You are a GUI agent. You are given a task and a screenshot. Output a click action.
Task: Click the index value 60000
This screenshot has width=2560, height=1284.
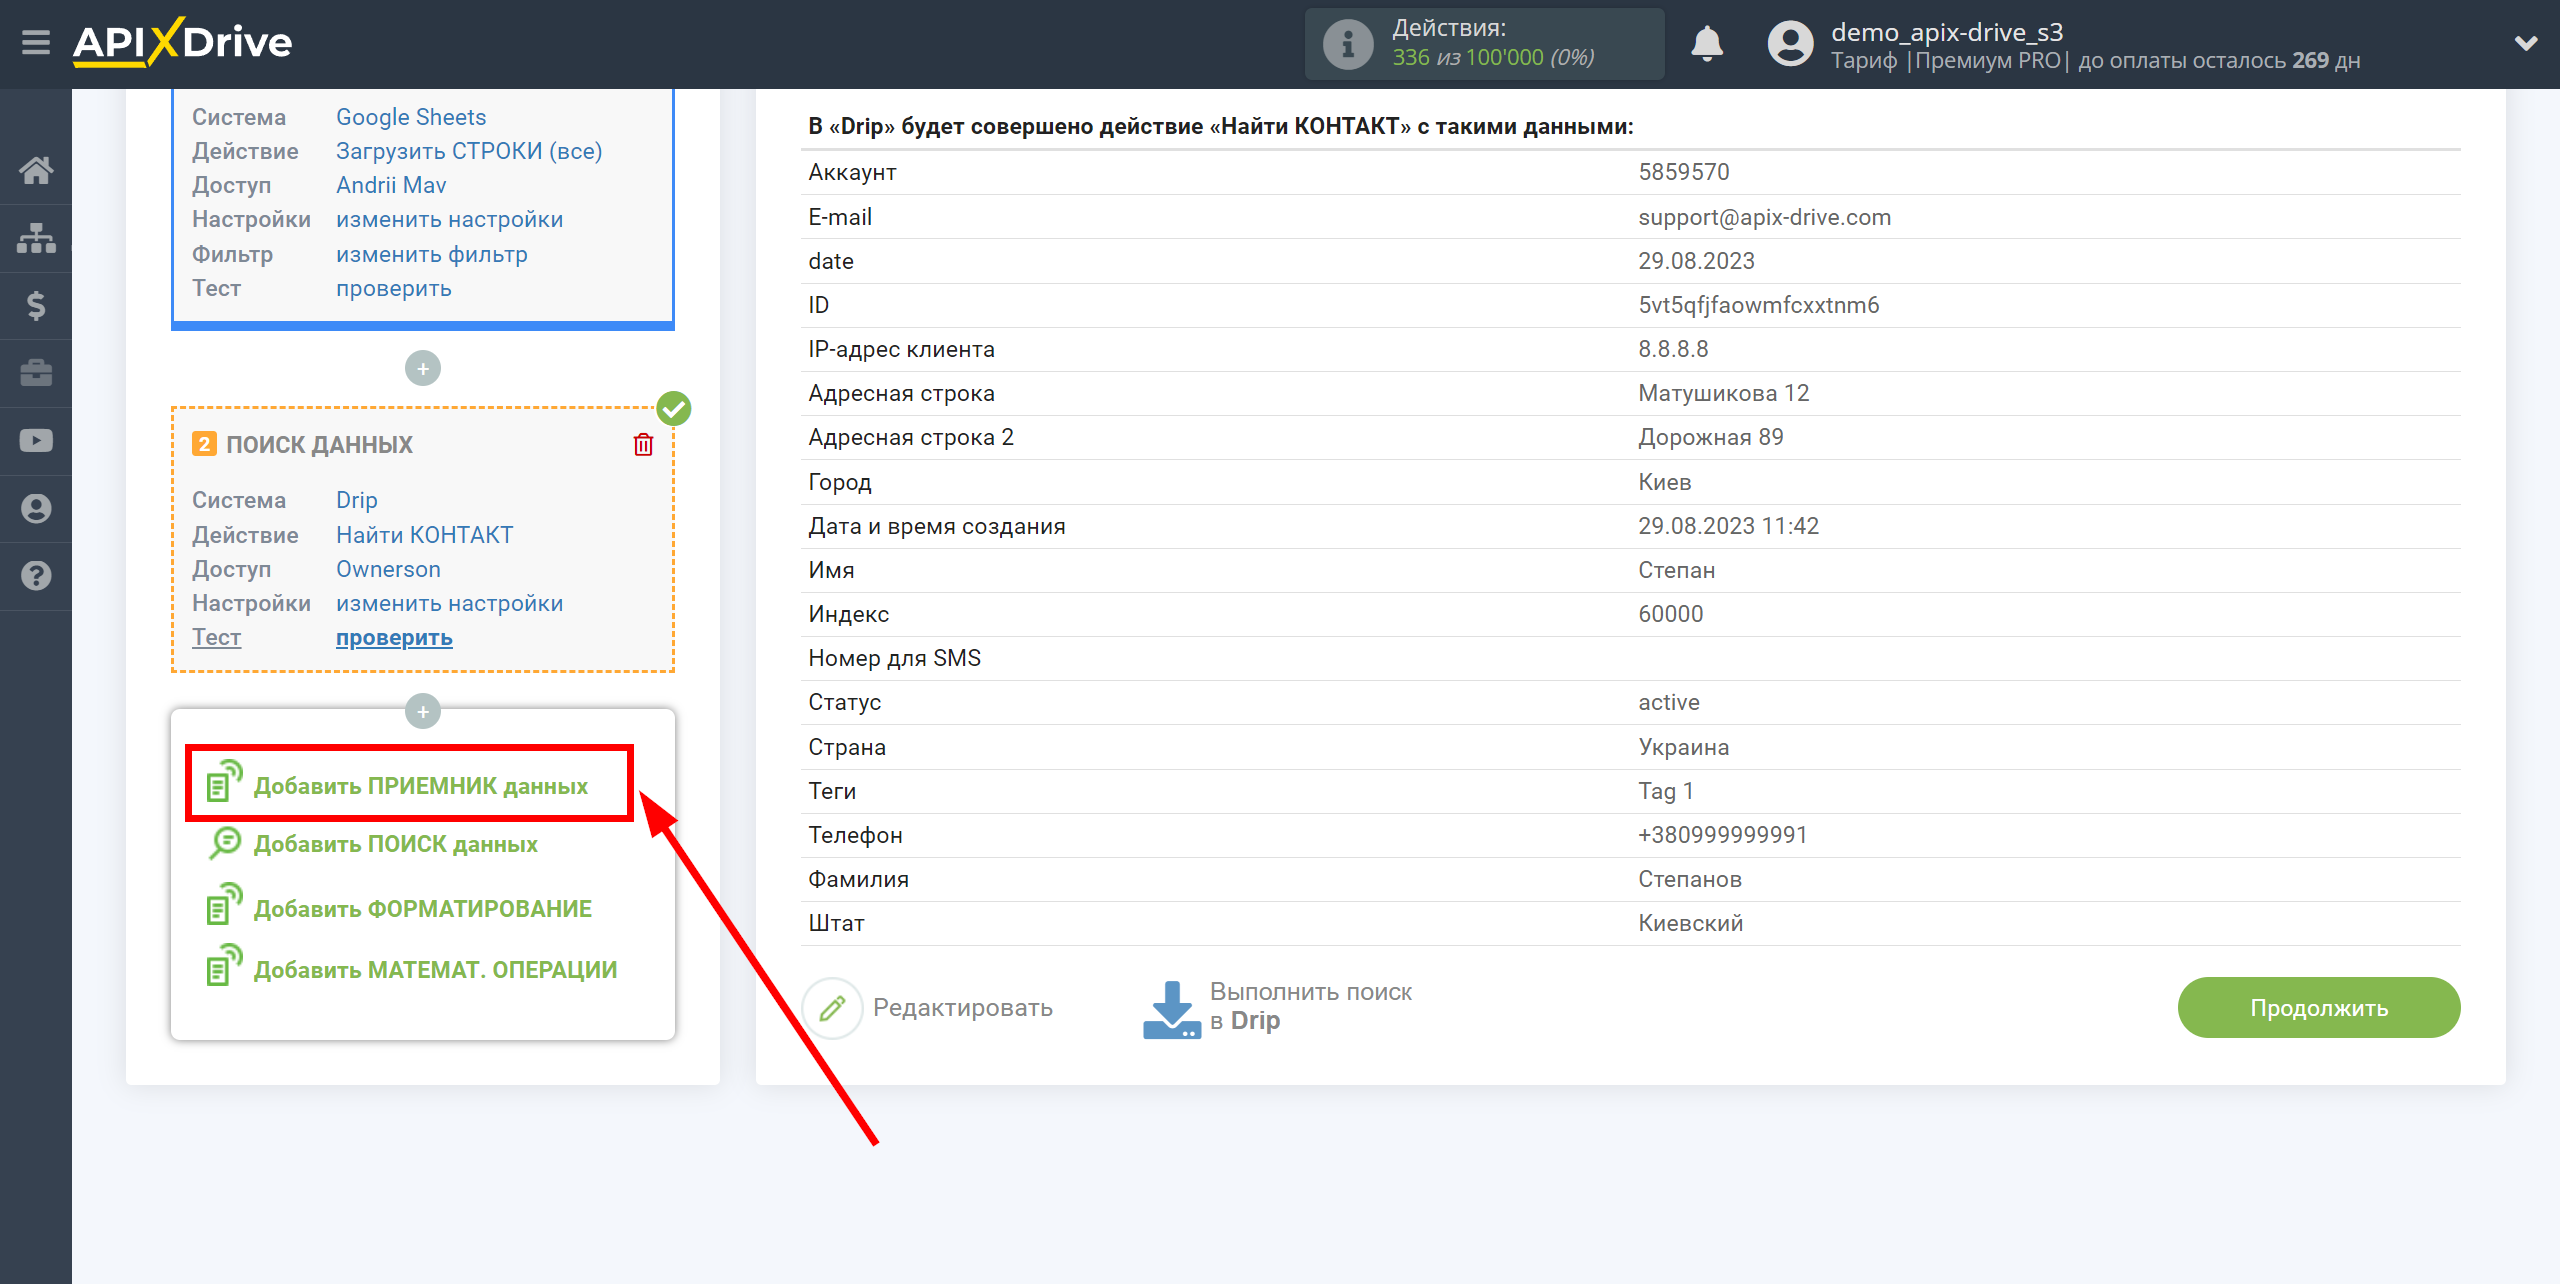coord(1670,614)
